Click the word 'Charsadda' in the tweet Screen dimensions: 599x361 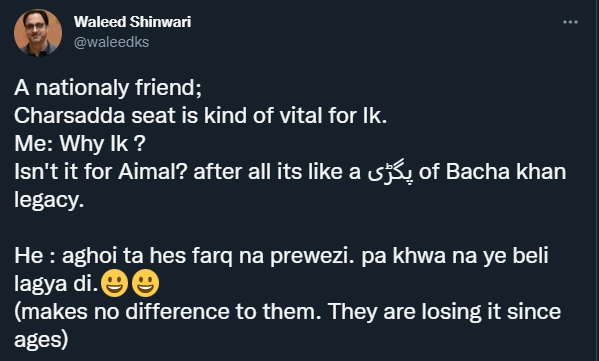(x=70, y=115)
